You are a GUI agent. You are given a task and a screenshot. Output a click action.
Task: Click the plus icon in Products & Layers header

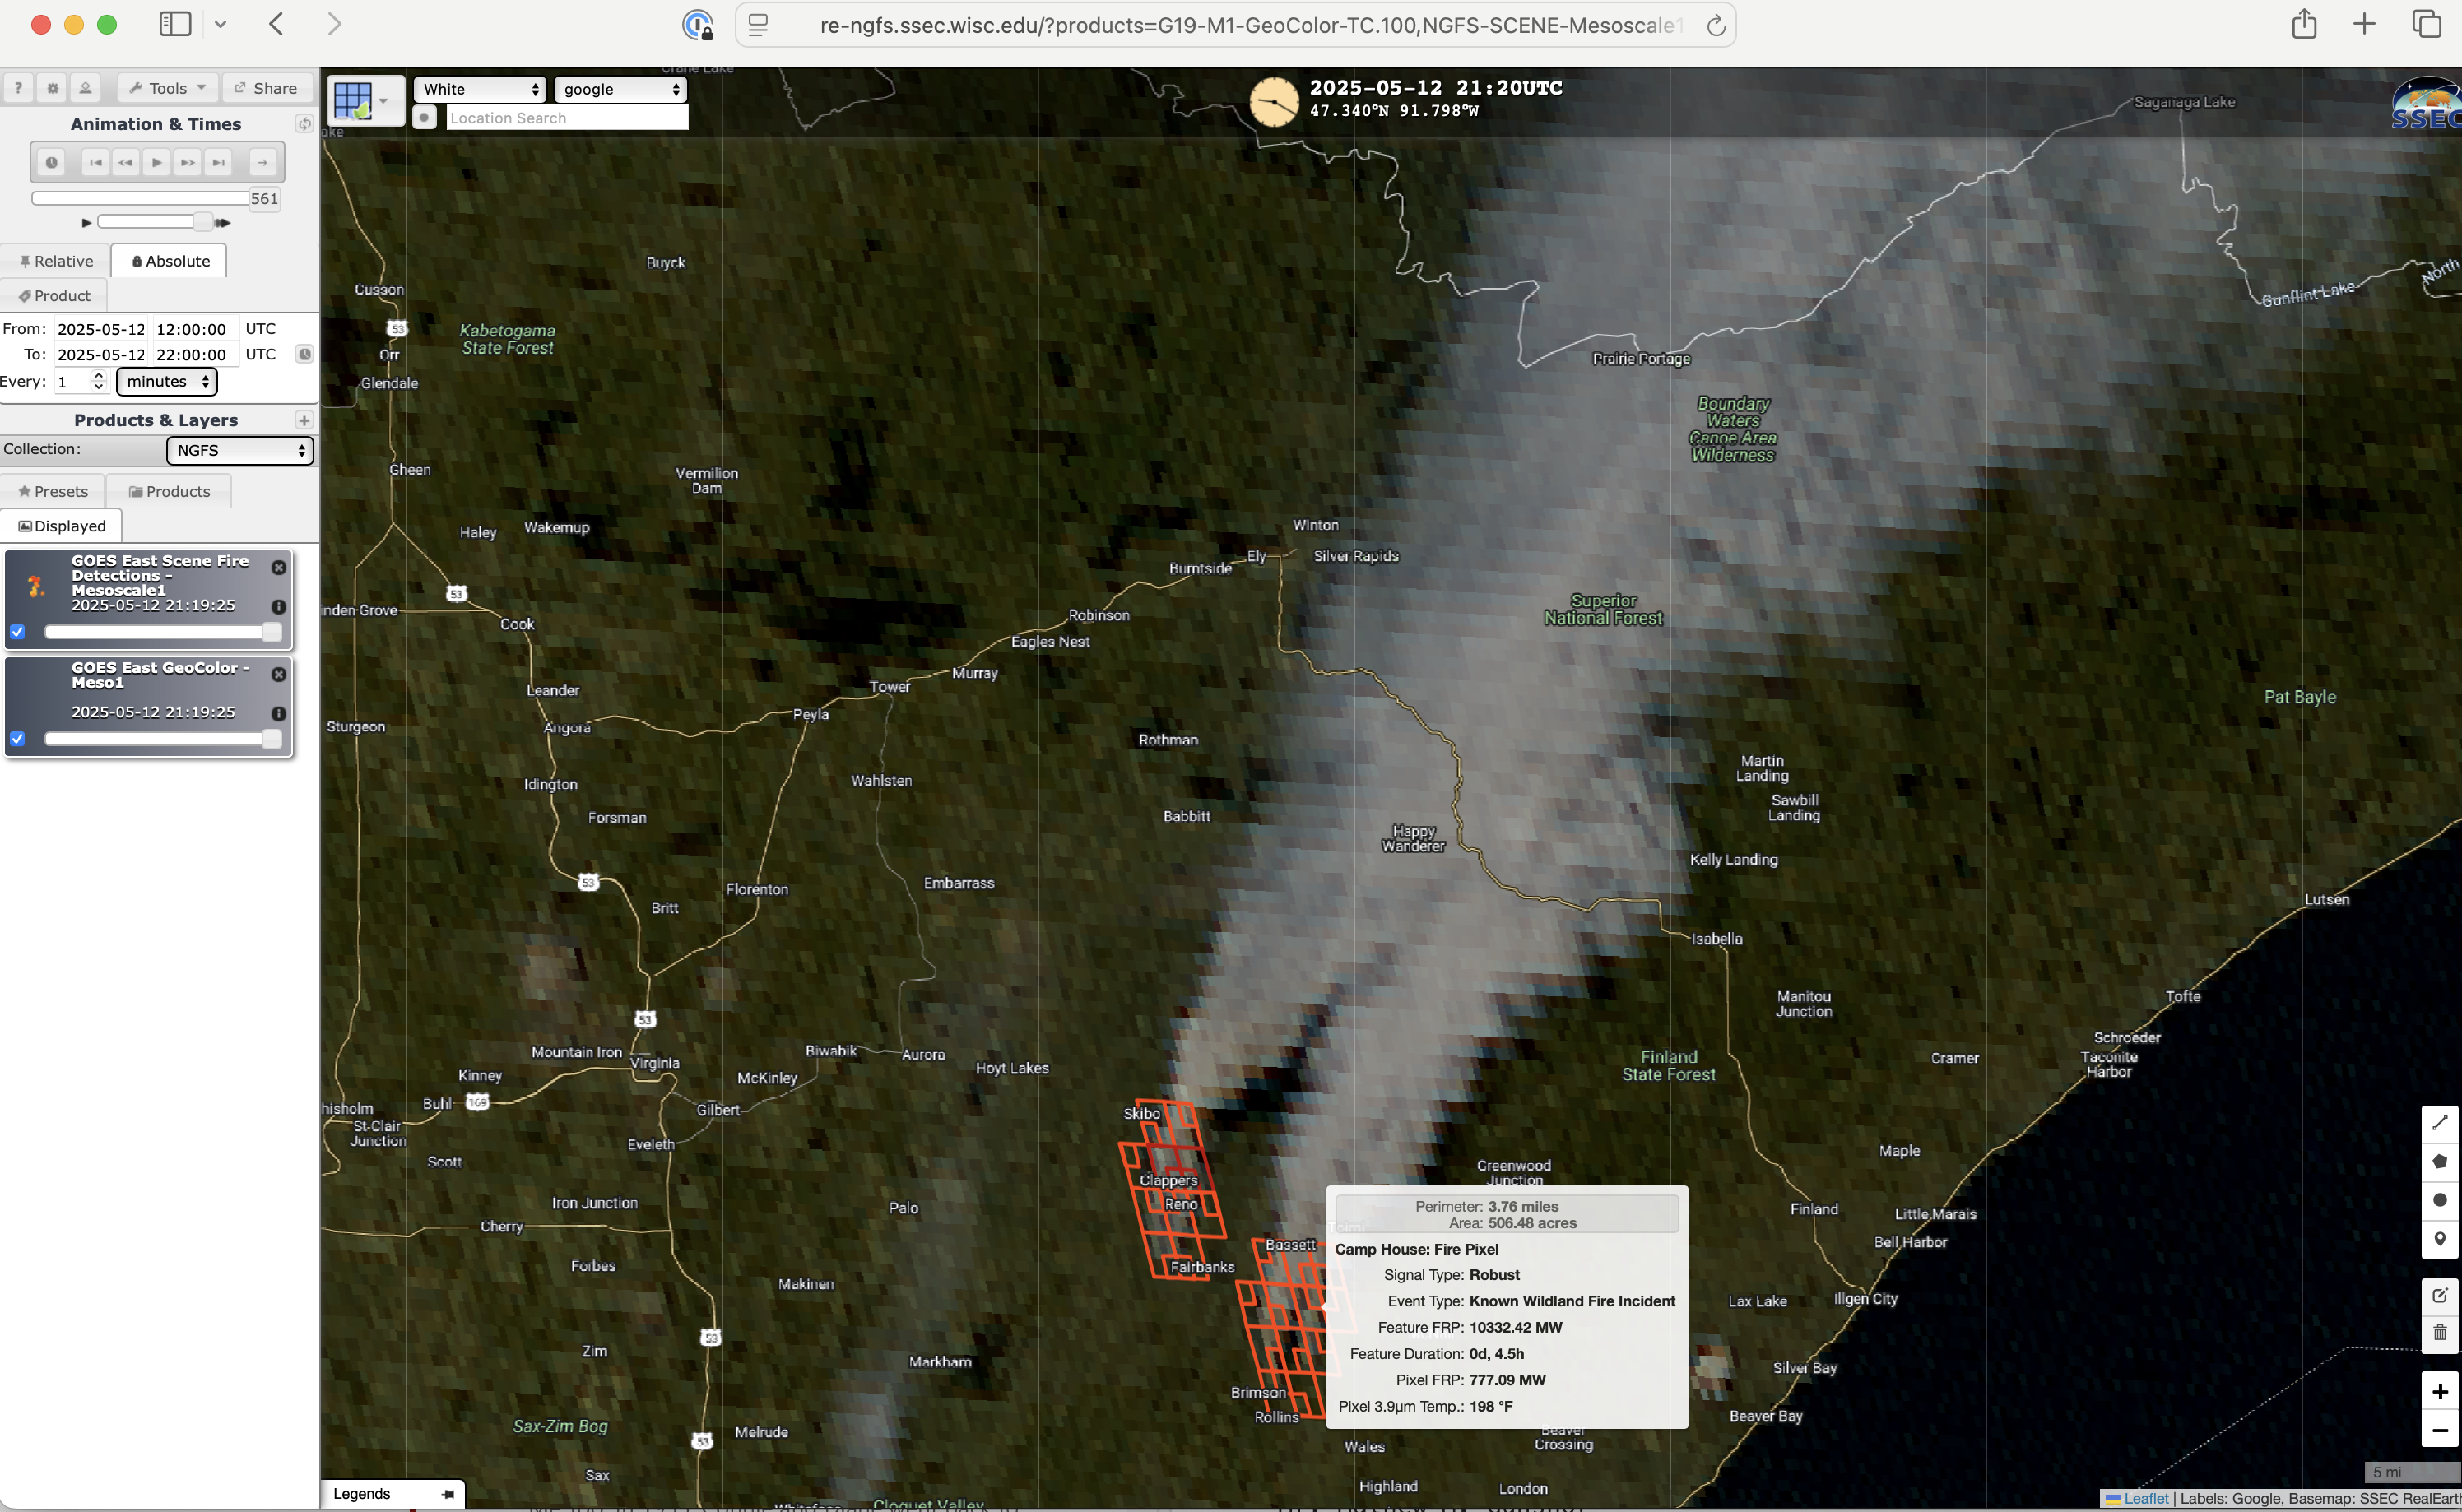pyautogui.click(x=304, y=420)
